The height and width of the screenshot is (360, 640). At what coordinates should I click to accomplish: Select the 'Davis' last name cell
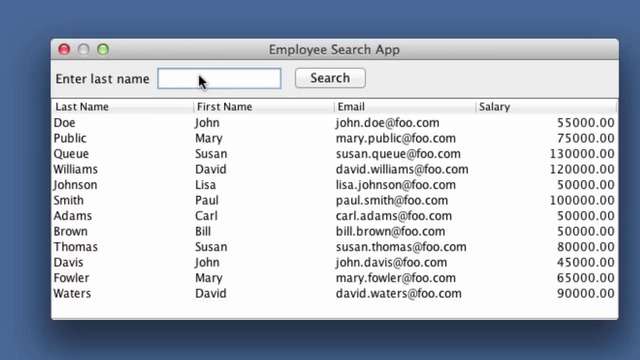point(69,262)
